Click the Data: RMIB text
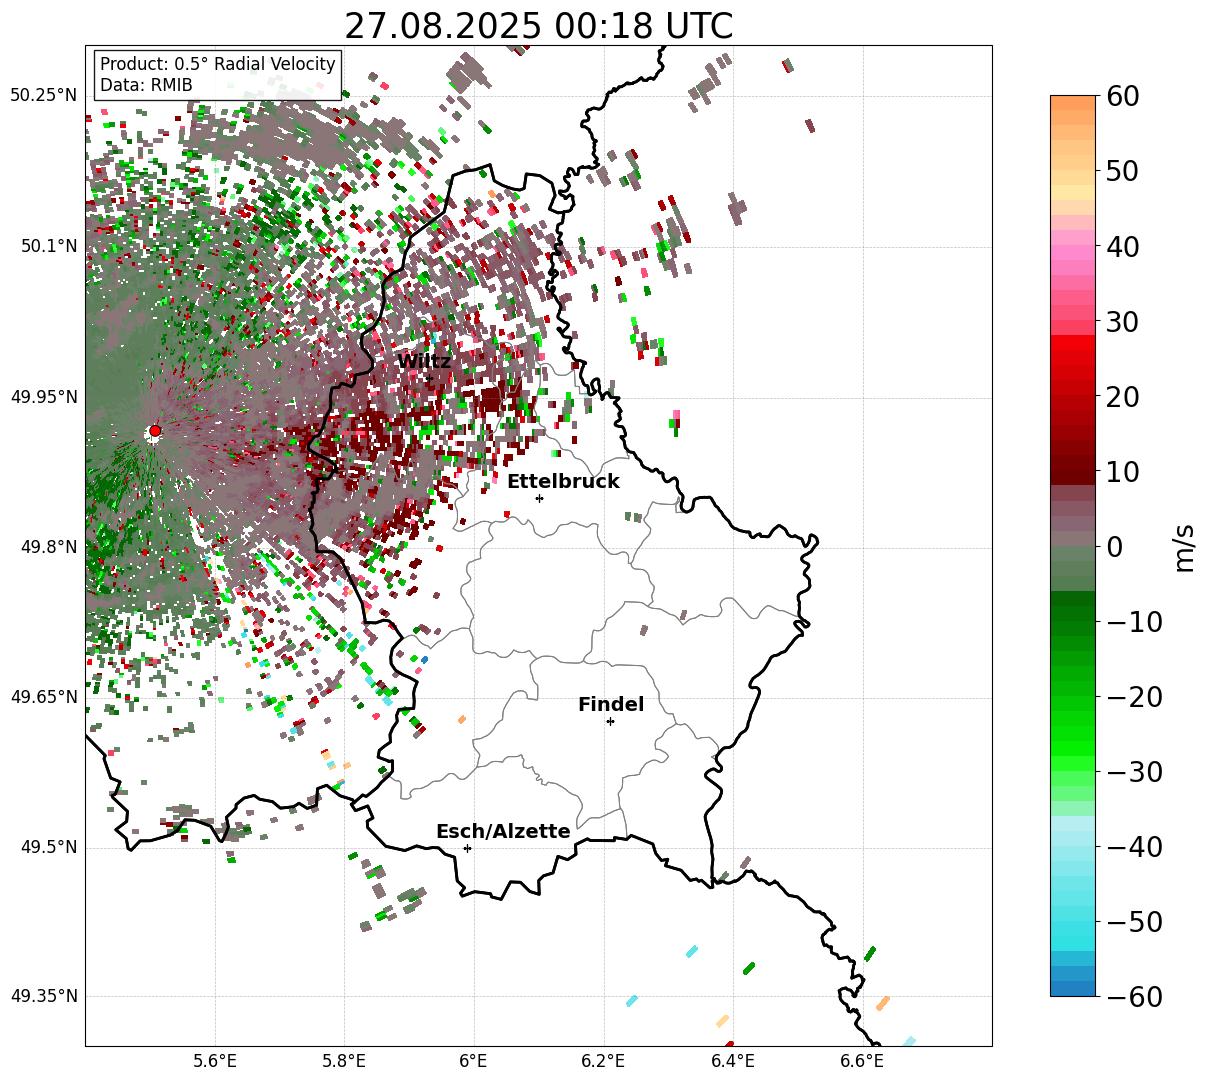This screenshot has width=1207, height=1081. 146,85
